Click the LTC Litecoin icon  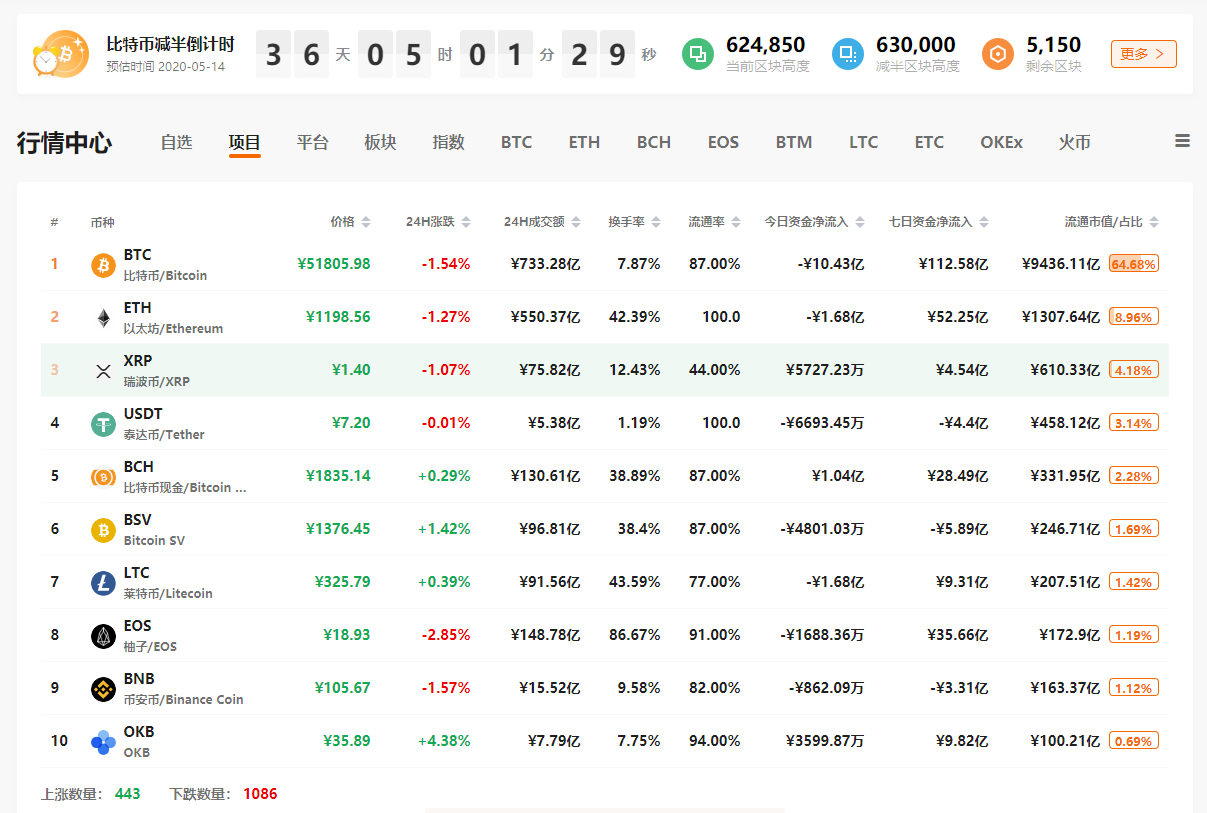point(103,583)
